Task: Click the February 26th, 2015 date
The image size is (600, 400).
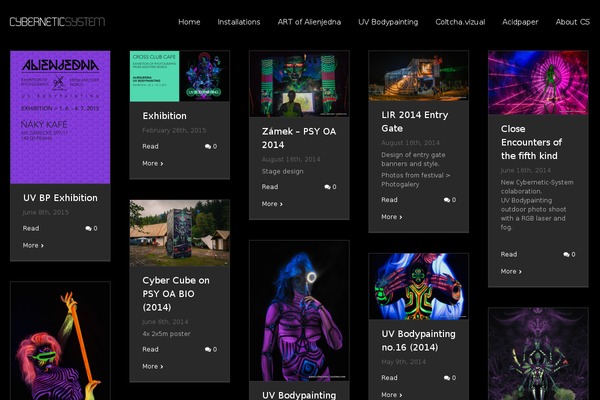Action: click(x=174, y=131)
